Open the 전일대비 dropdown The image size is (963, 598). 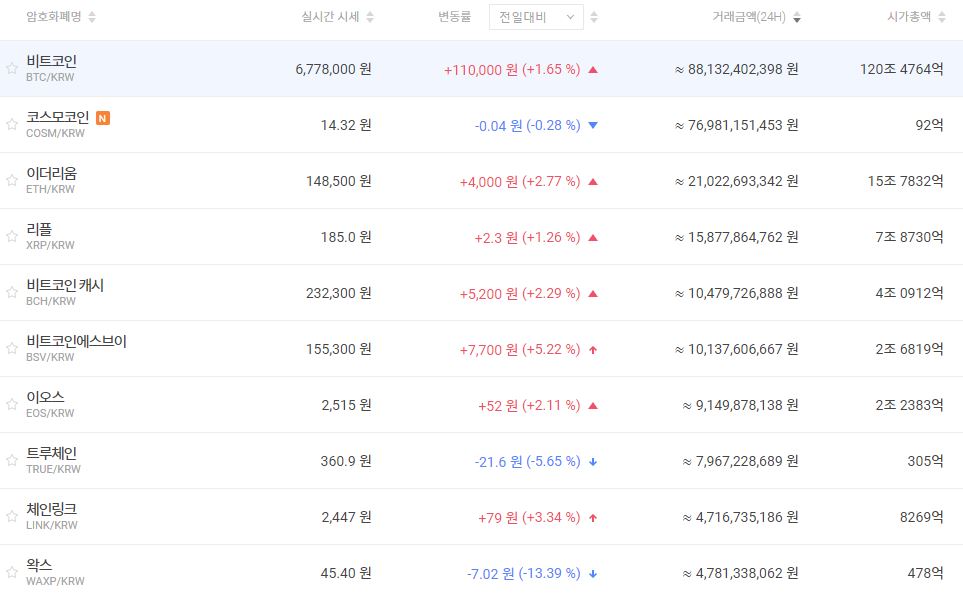[535, 17]
